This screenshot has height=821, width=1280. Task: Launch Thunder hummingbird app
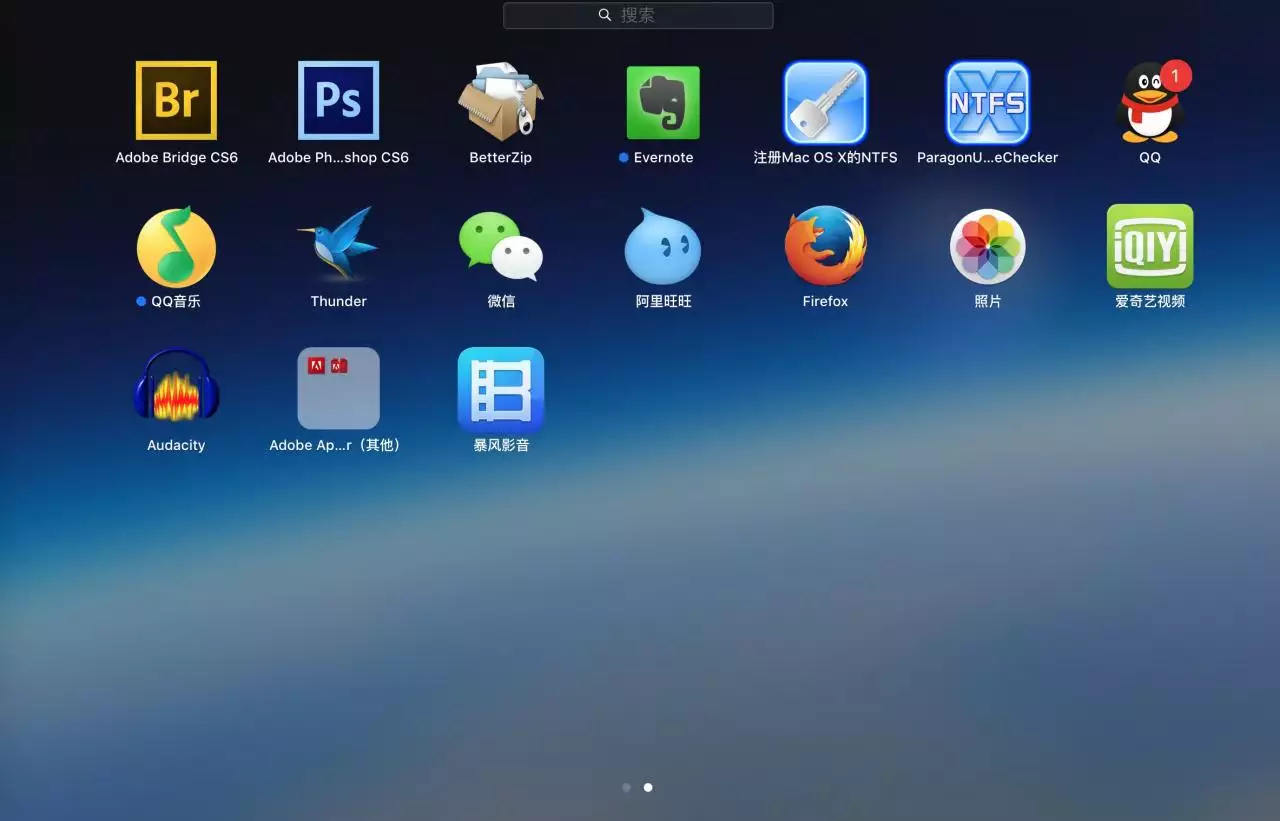coord(338,244)
